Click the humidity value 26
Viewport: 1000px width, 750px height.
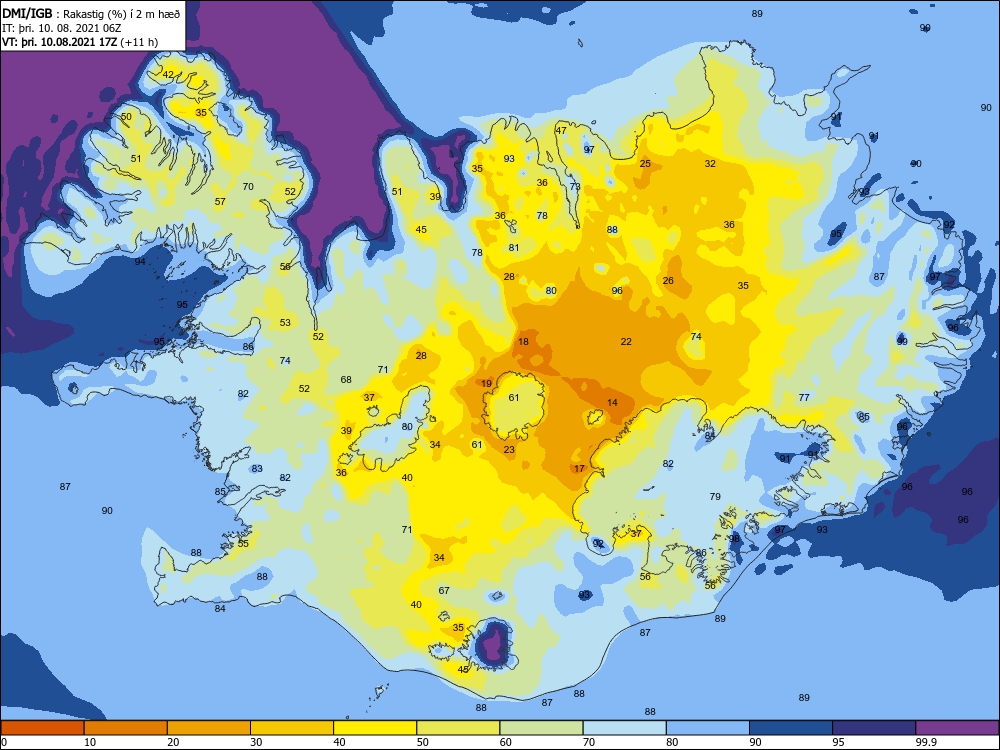click(x=668, y=281)
